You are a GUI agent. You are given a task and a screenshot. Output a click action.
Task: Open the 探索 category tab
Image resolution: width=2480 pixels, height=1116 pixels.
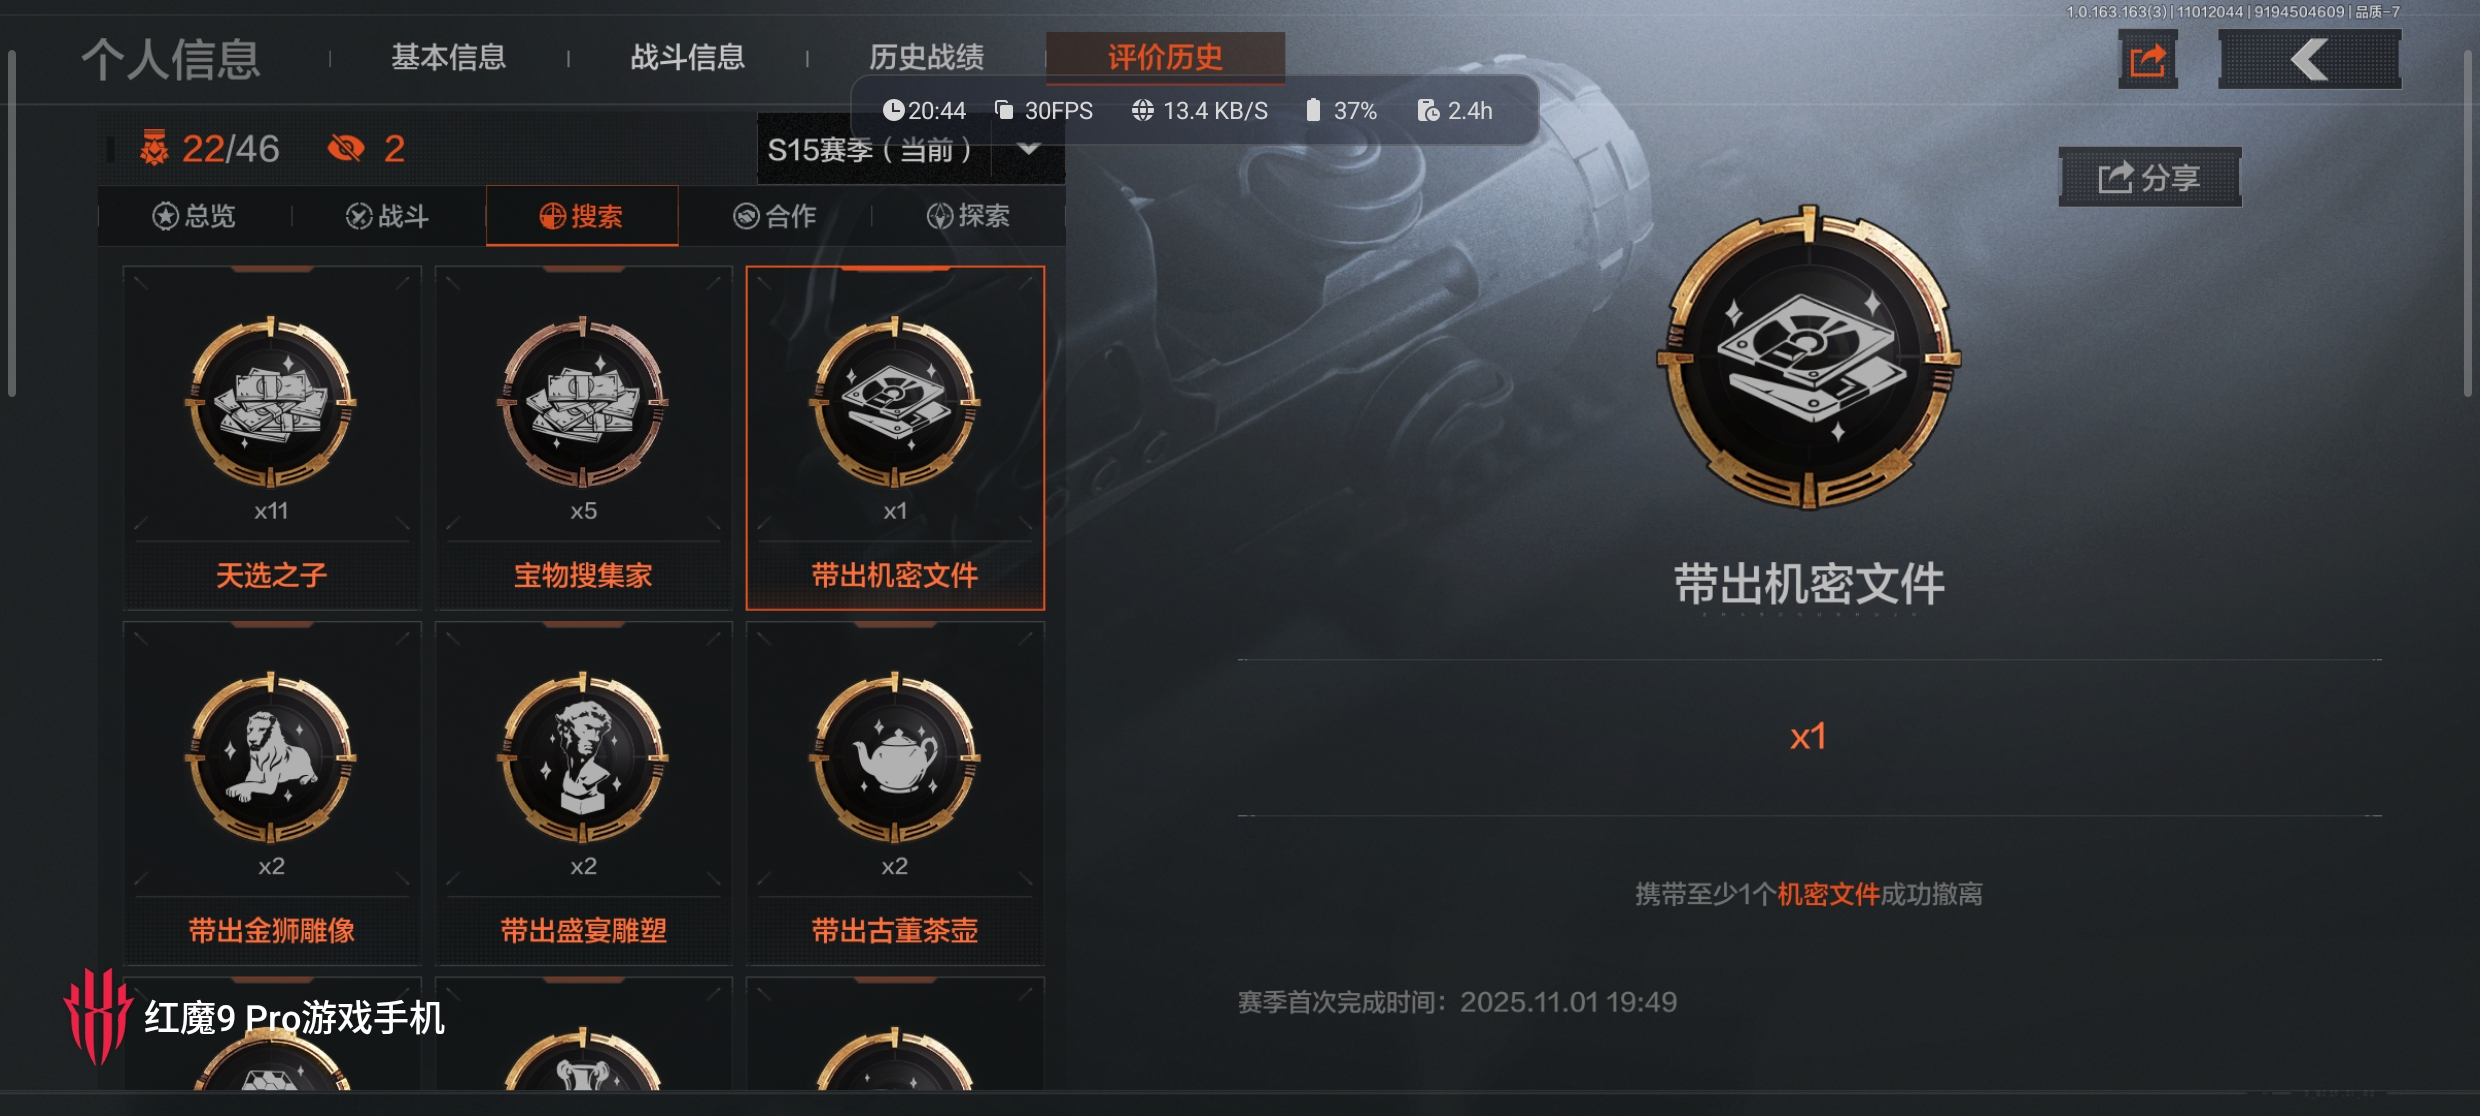pyautogui.click(x=968, y=216)
